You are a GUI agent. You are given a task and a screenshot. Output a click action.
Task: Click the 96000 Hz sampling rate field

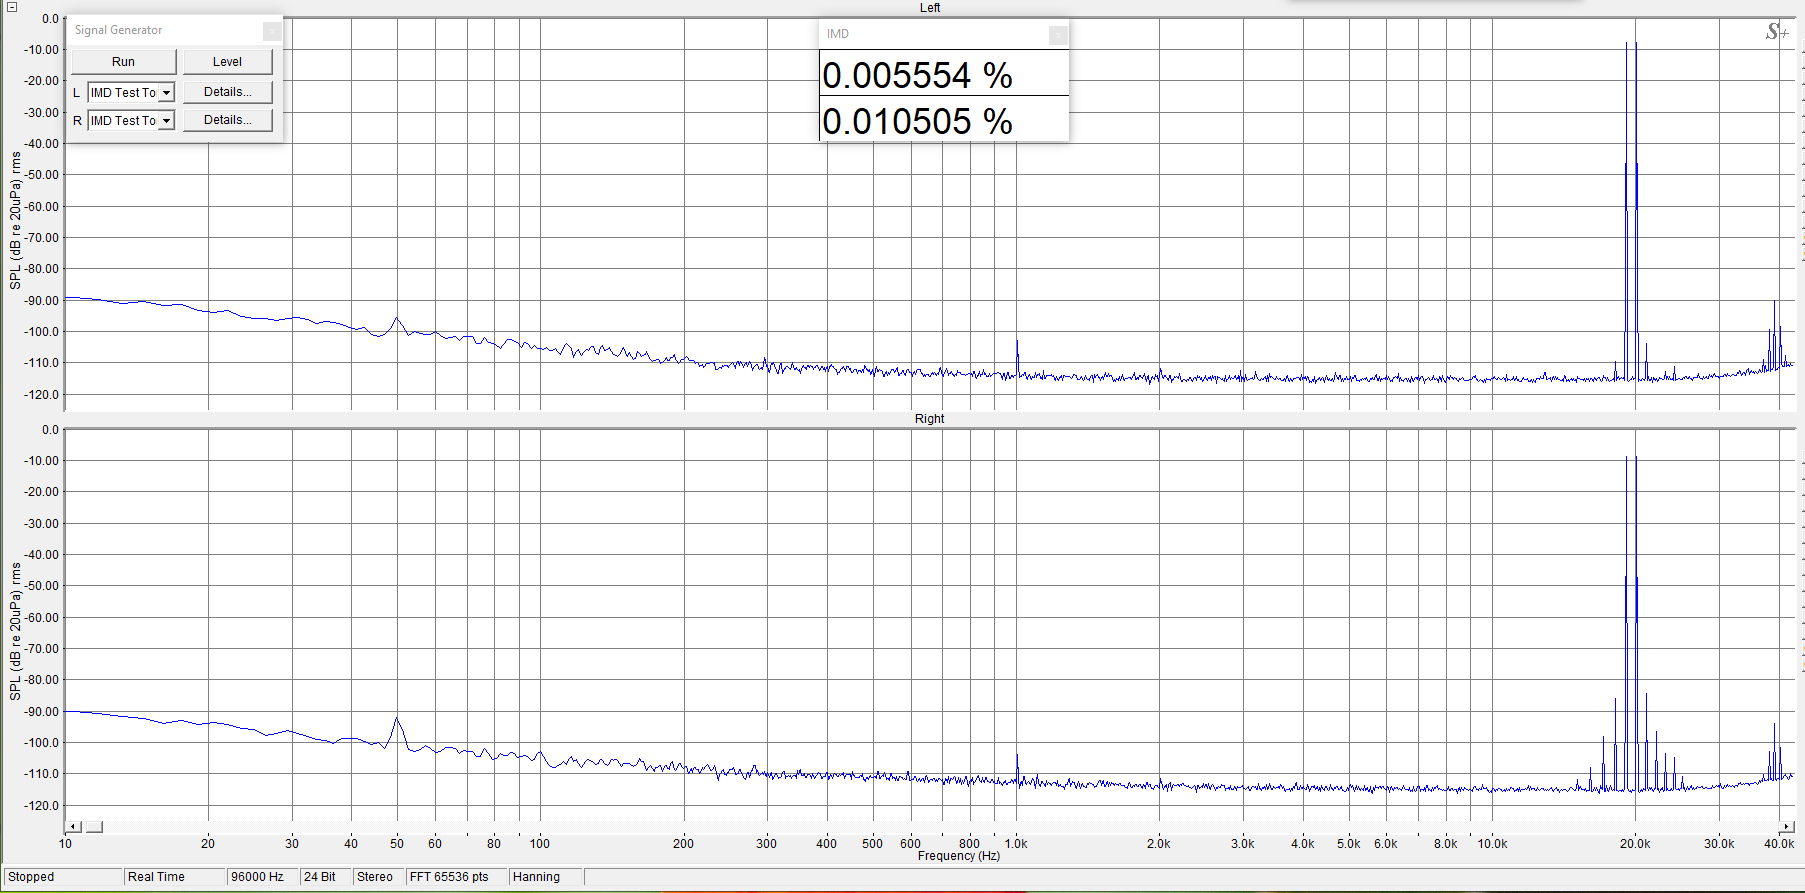pyautogui.click(x=261, y=877)
